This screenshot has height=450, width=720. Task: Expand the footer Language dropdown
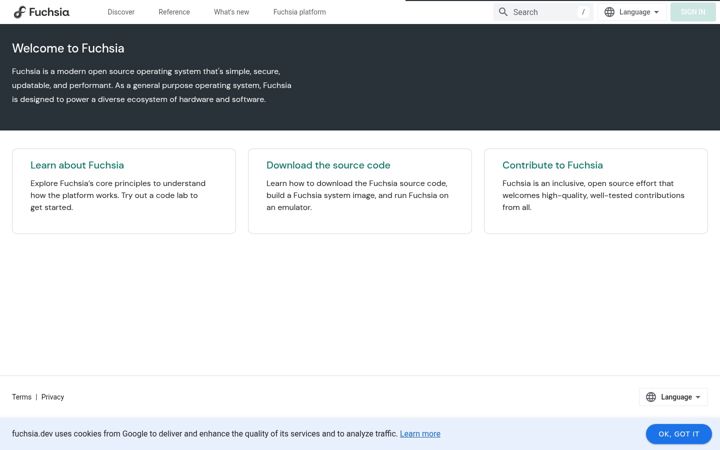[x=673, y=397]
